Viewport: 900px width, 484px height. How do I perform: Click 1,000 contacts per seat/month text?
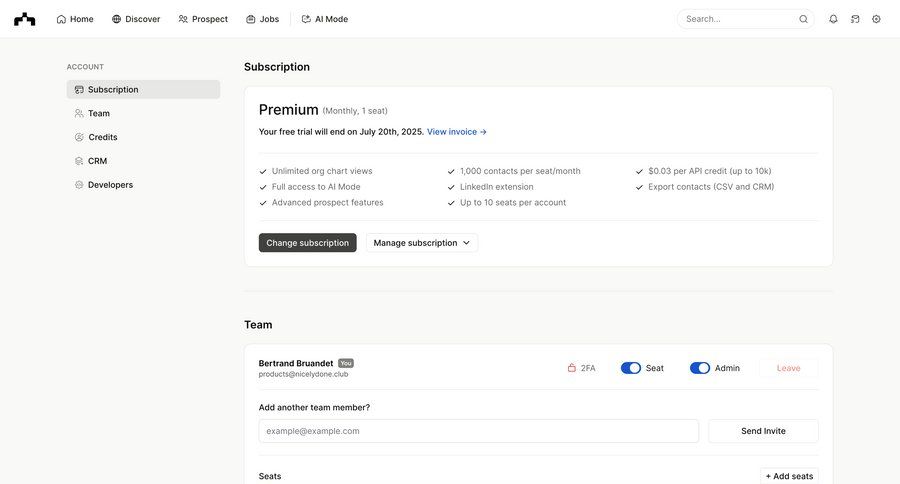tap(520, 171)
